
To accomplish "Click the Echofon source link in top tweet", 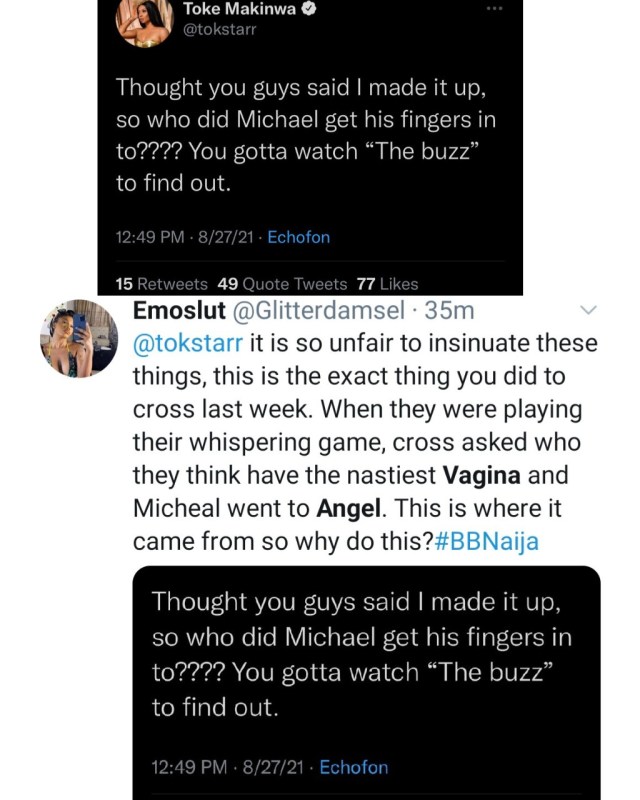I will (299, 237).
